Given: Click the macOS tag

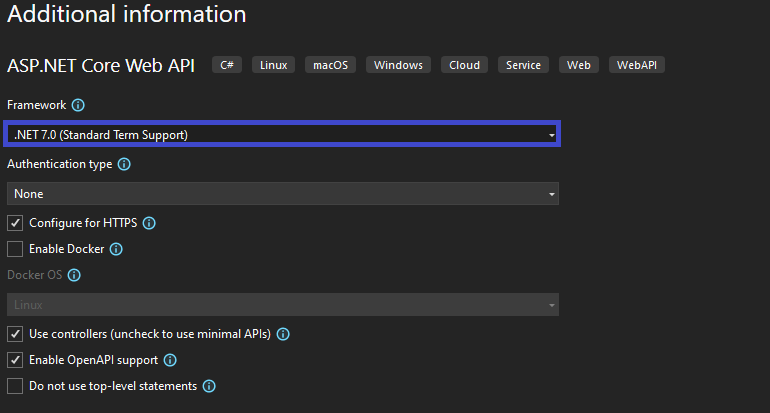Looking at the screenshot, I should [330, 65].
